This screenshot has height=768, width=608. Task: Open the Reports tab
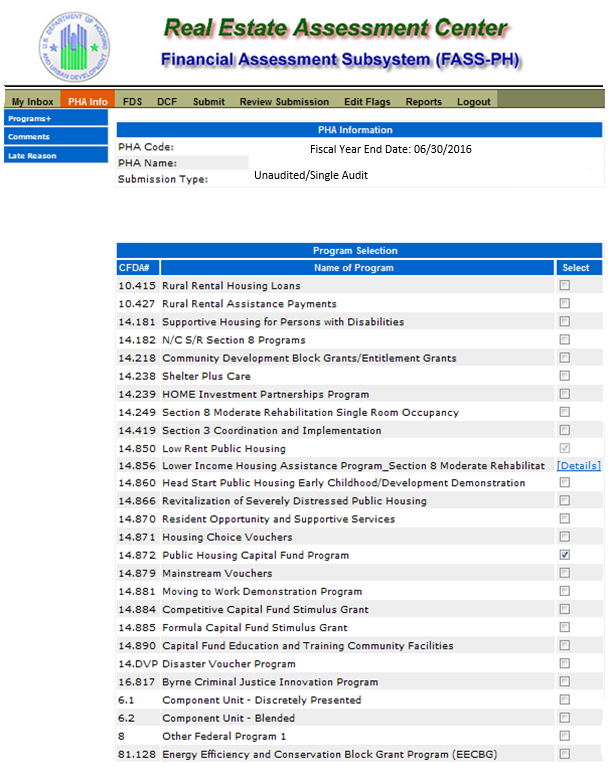coord(423,102)
